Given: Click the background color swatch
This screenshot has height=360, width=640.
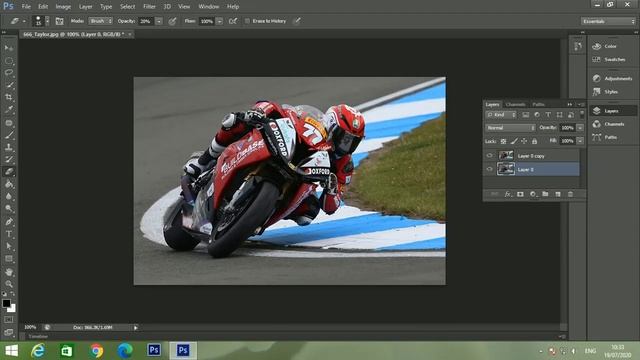Looking at the screenshot, I should 12,309.
